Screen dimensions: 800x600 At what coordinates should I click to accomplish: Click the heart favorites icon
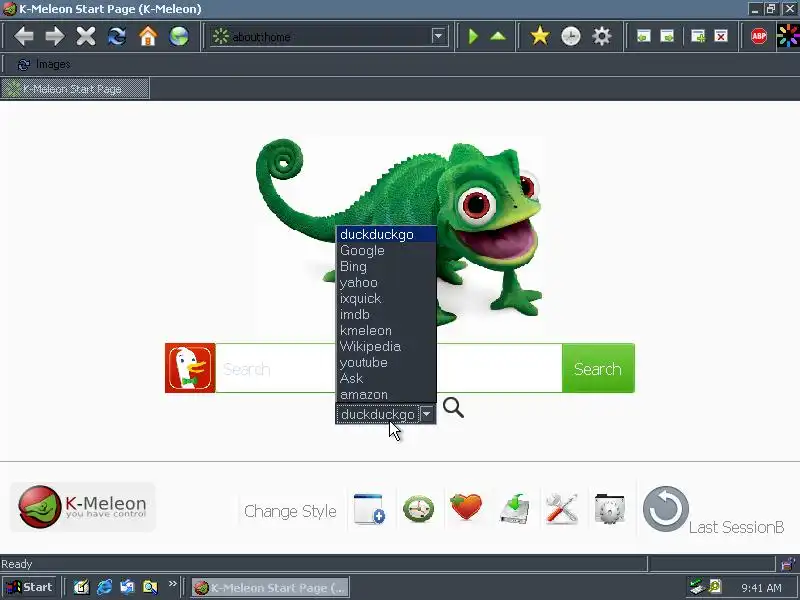coord(466,508)
